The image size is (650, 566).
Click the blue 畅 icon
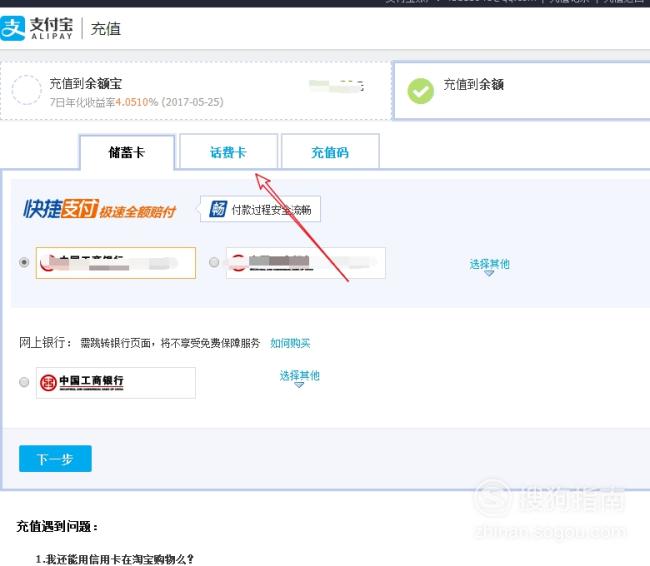pyautogui.click(x=218, y=209)
